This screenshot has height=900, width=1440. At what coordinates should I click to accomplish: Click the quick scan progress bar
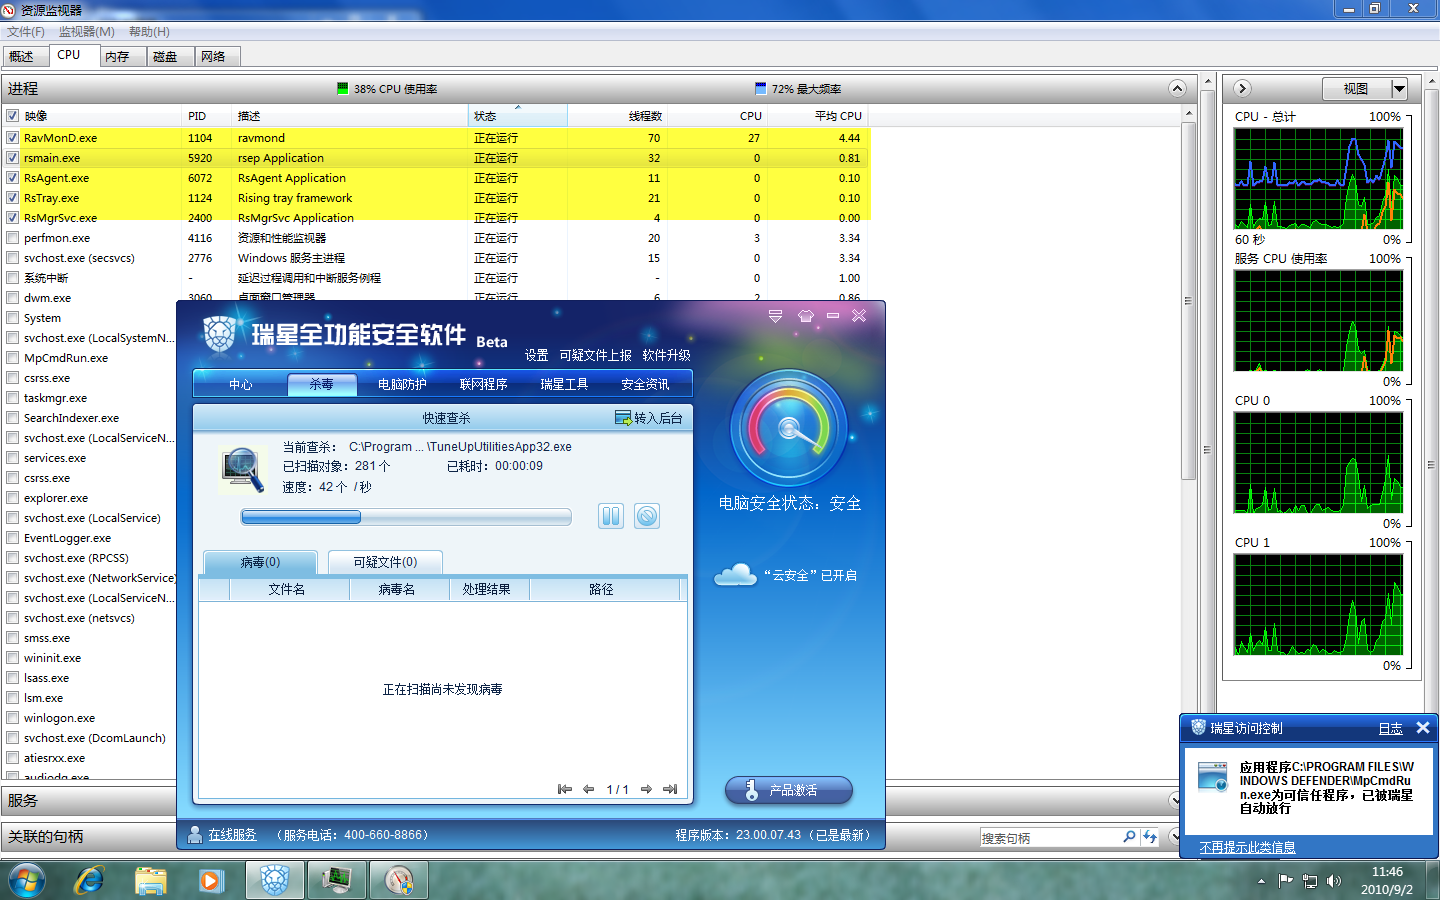pos(406,516)
